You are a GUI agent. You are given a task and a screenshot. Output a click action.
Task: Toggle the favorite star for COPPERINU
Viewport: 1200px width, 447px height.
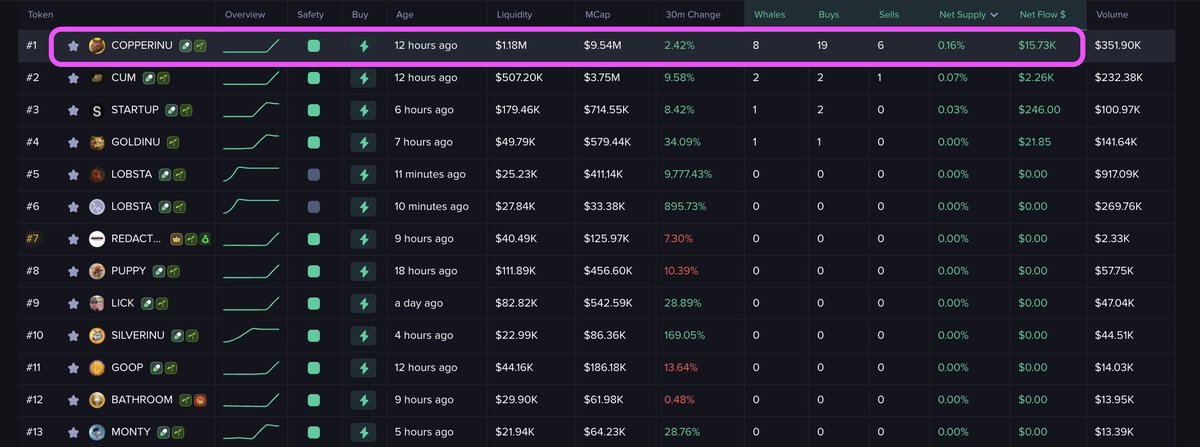(x=73, y=46)
